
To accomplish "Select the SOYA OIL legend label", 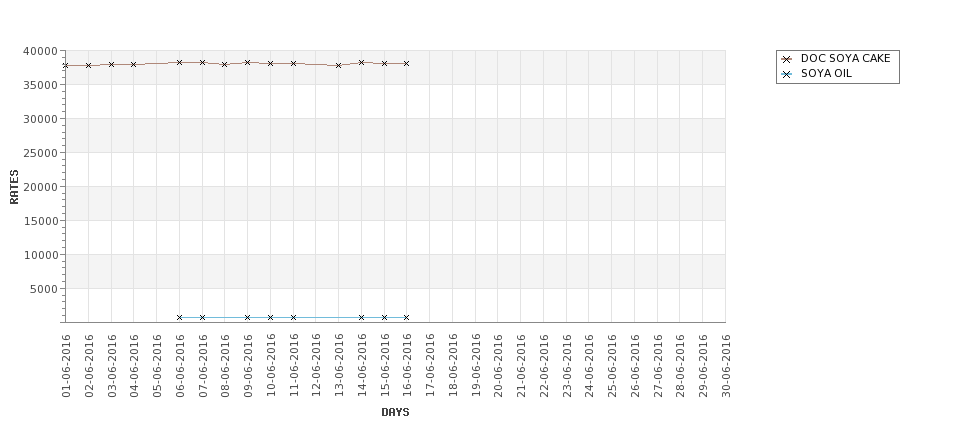I will click(826, 74).
